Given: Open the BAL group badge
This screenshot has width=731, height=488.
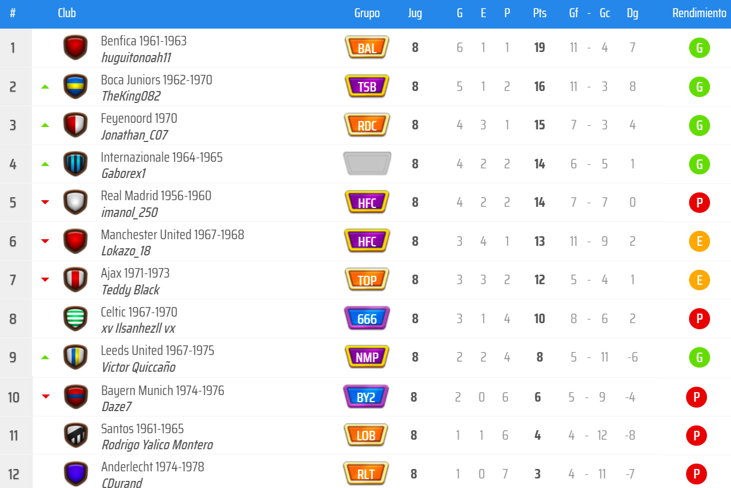Looking at the screenshot, I should (367, 48).
